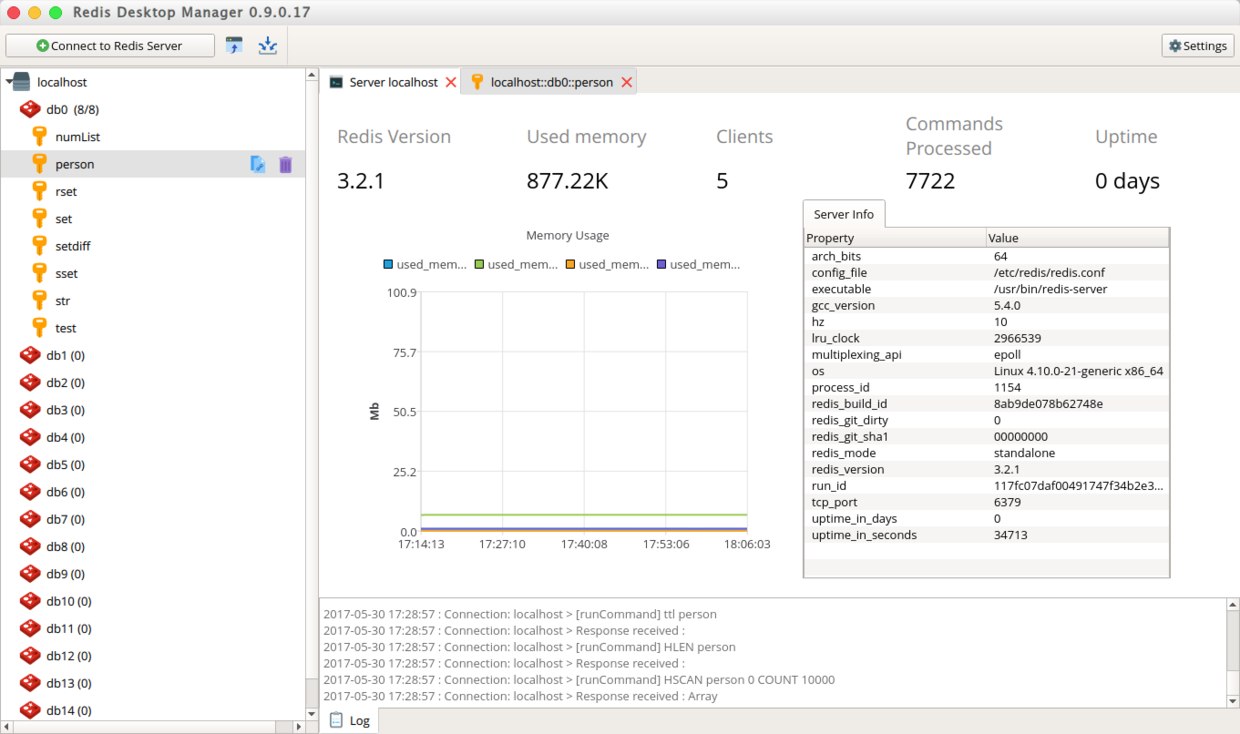
Task: Click the db0 database icon
Action: [x=30, y=109]
